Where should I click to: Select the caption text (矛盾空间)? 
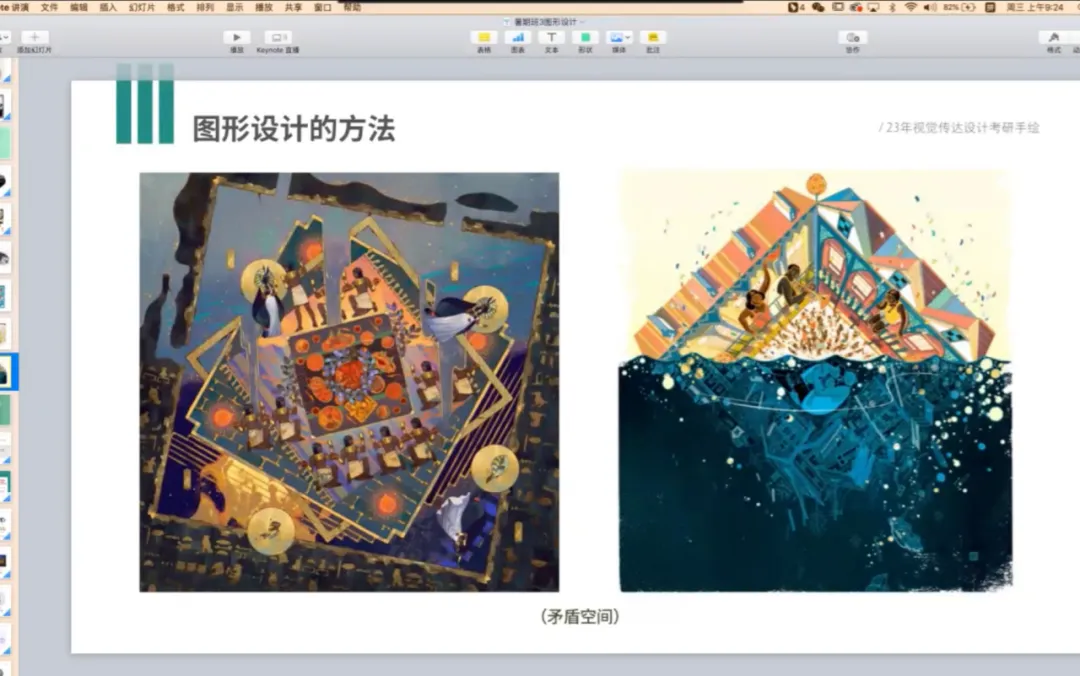580,616
